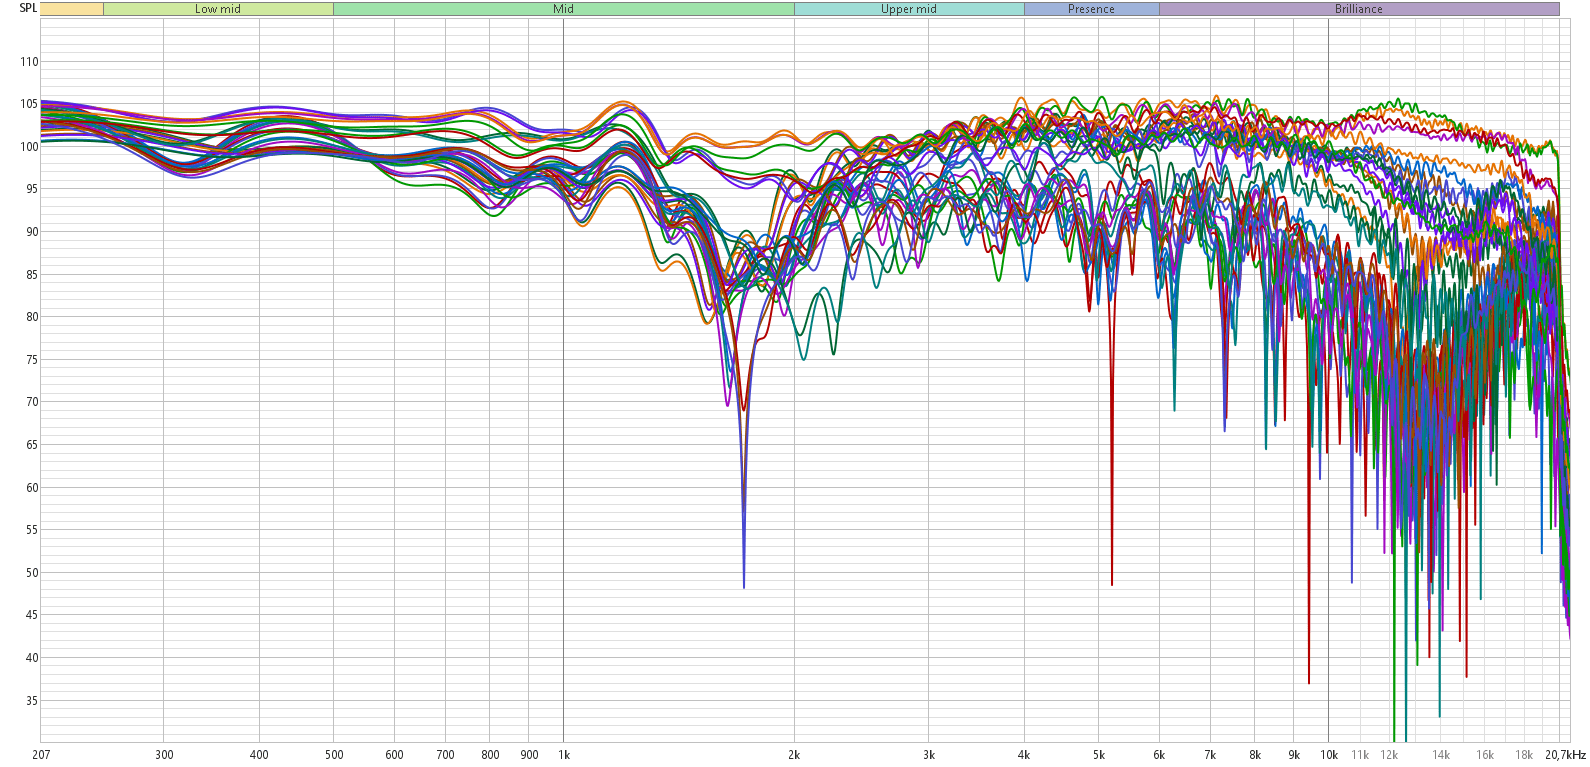This screenshot has height=767, width=1590.
Task: Click the 9k frequency axis label
Action: point(1294,755)
